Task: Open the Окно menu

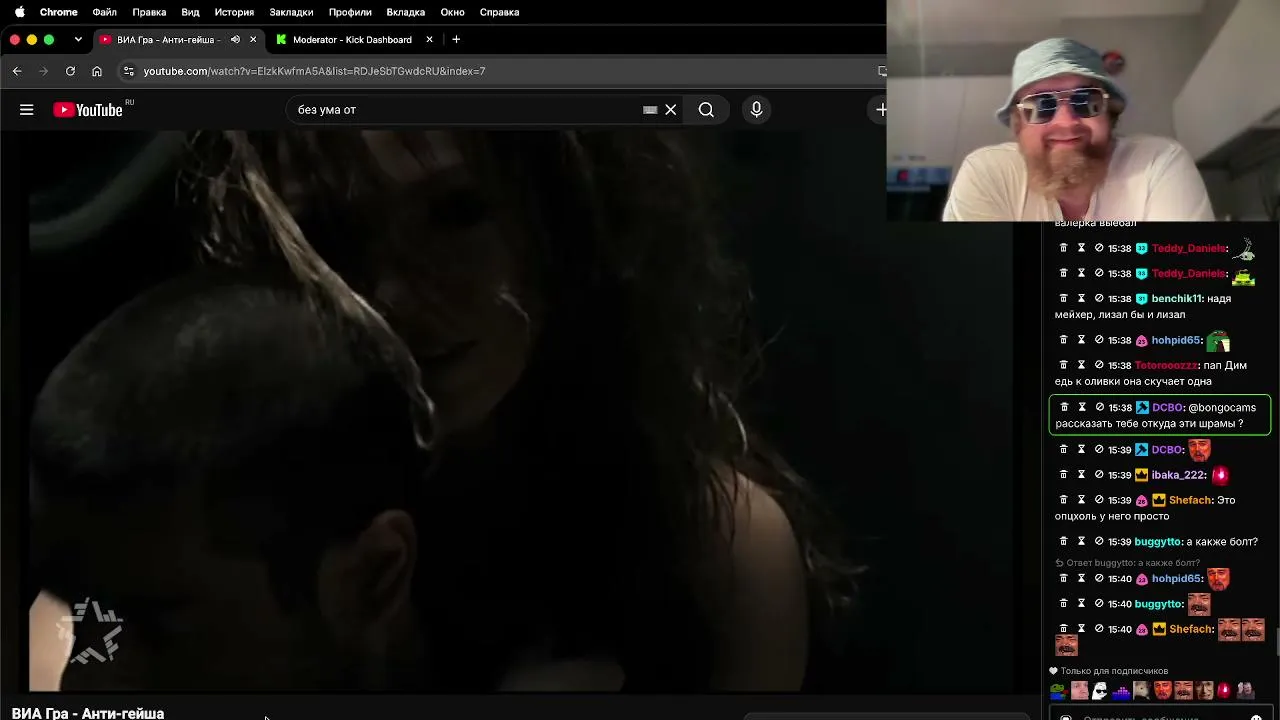Action: [452, 12]
